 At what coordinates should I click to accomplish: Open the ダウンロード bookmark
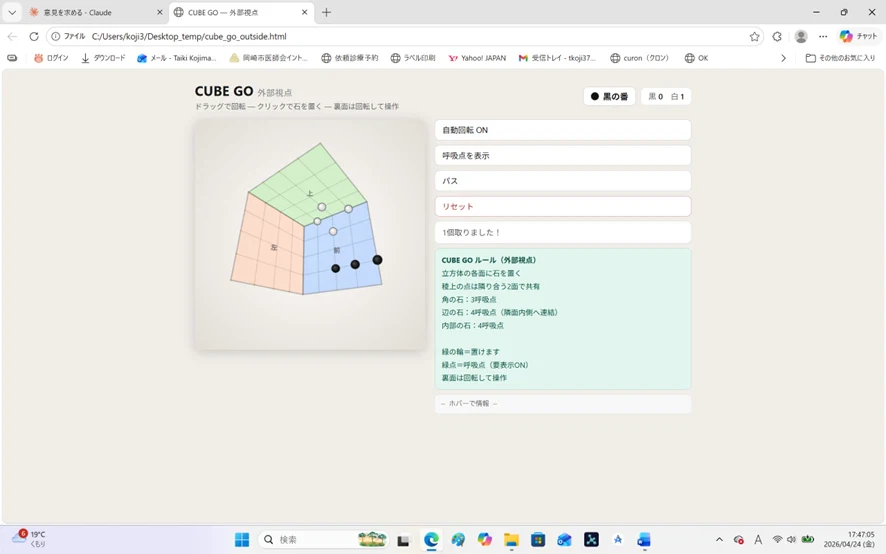coord(103,58)
